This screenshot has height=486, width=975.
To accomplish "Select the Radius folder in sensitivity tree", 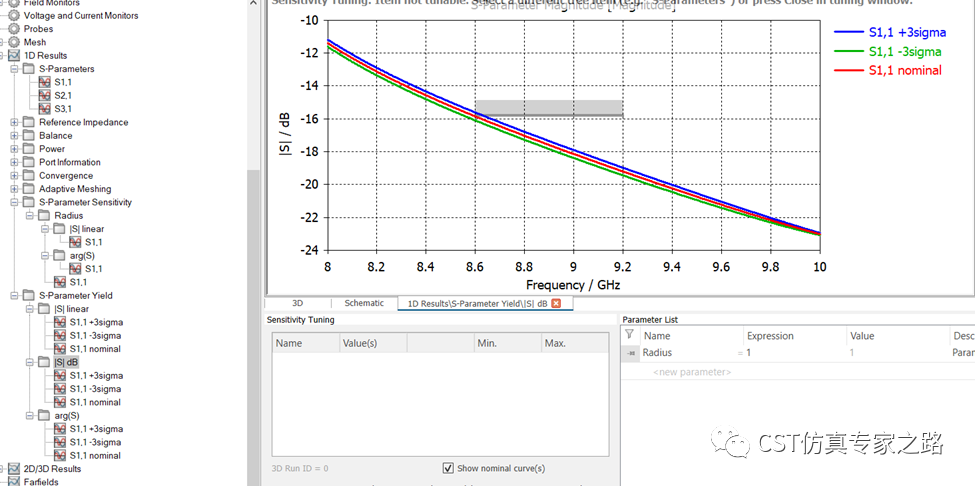I will coord(68,216).
